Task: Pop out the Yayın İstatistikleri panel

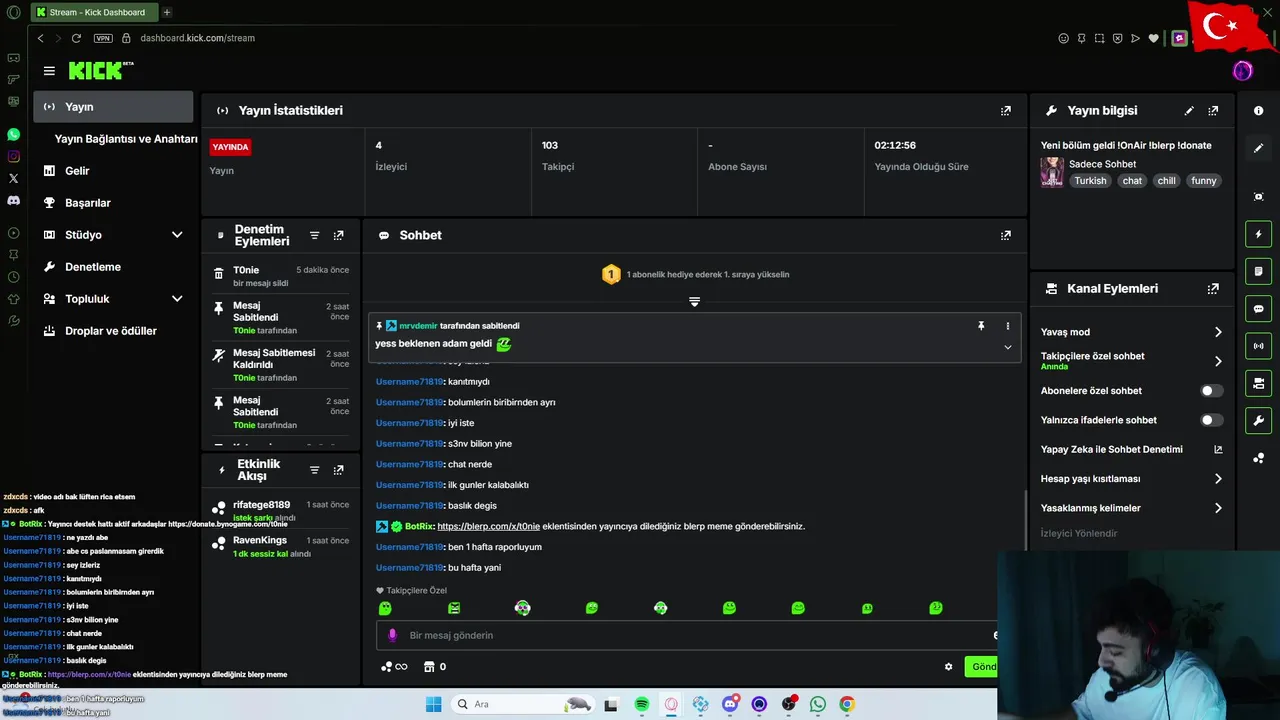Action: coord(1006,111)
